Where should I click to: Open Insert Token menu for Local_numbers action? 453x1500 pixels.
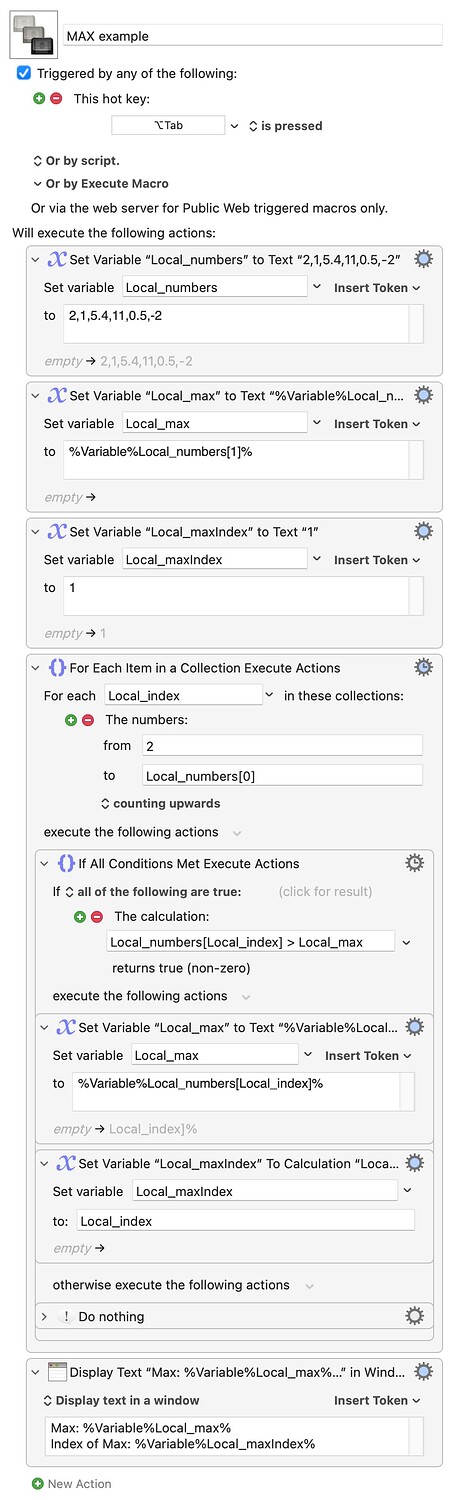point(377,287)
